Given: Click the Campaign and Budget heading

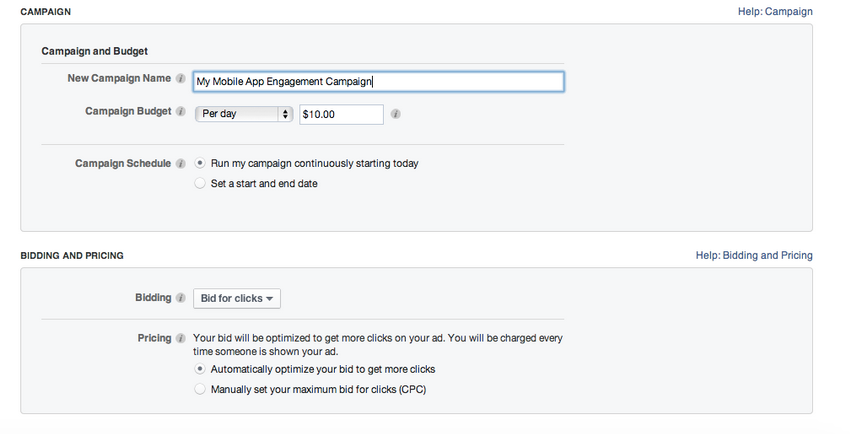Looking at the screenshot, I should tap(95, 51).
